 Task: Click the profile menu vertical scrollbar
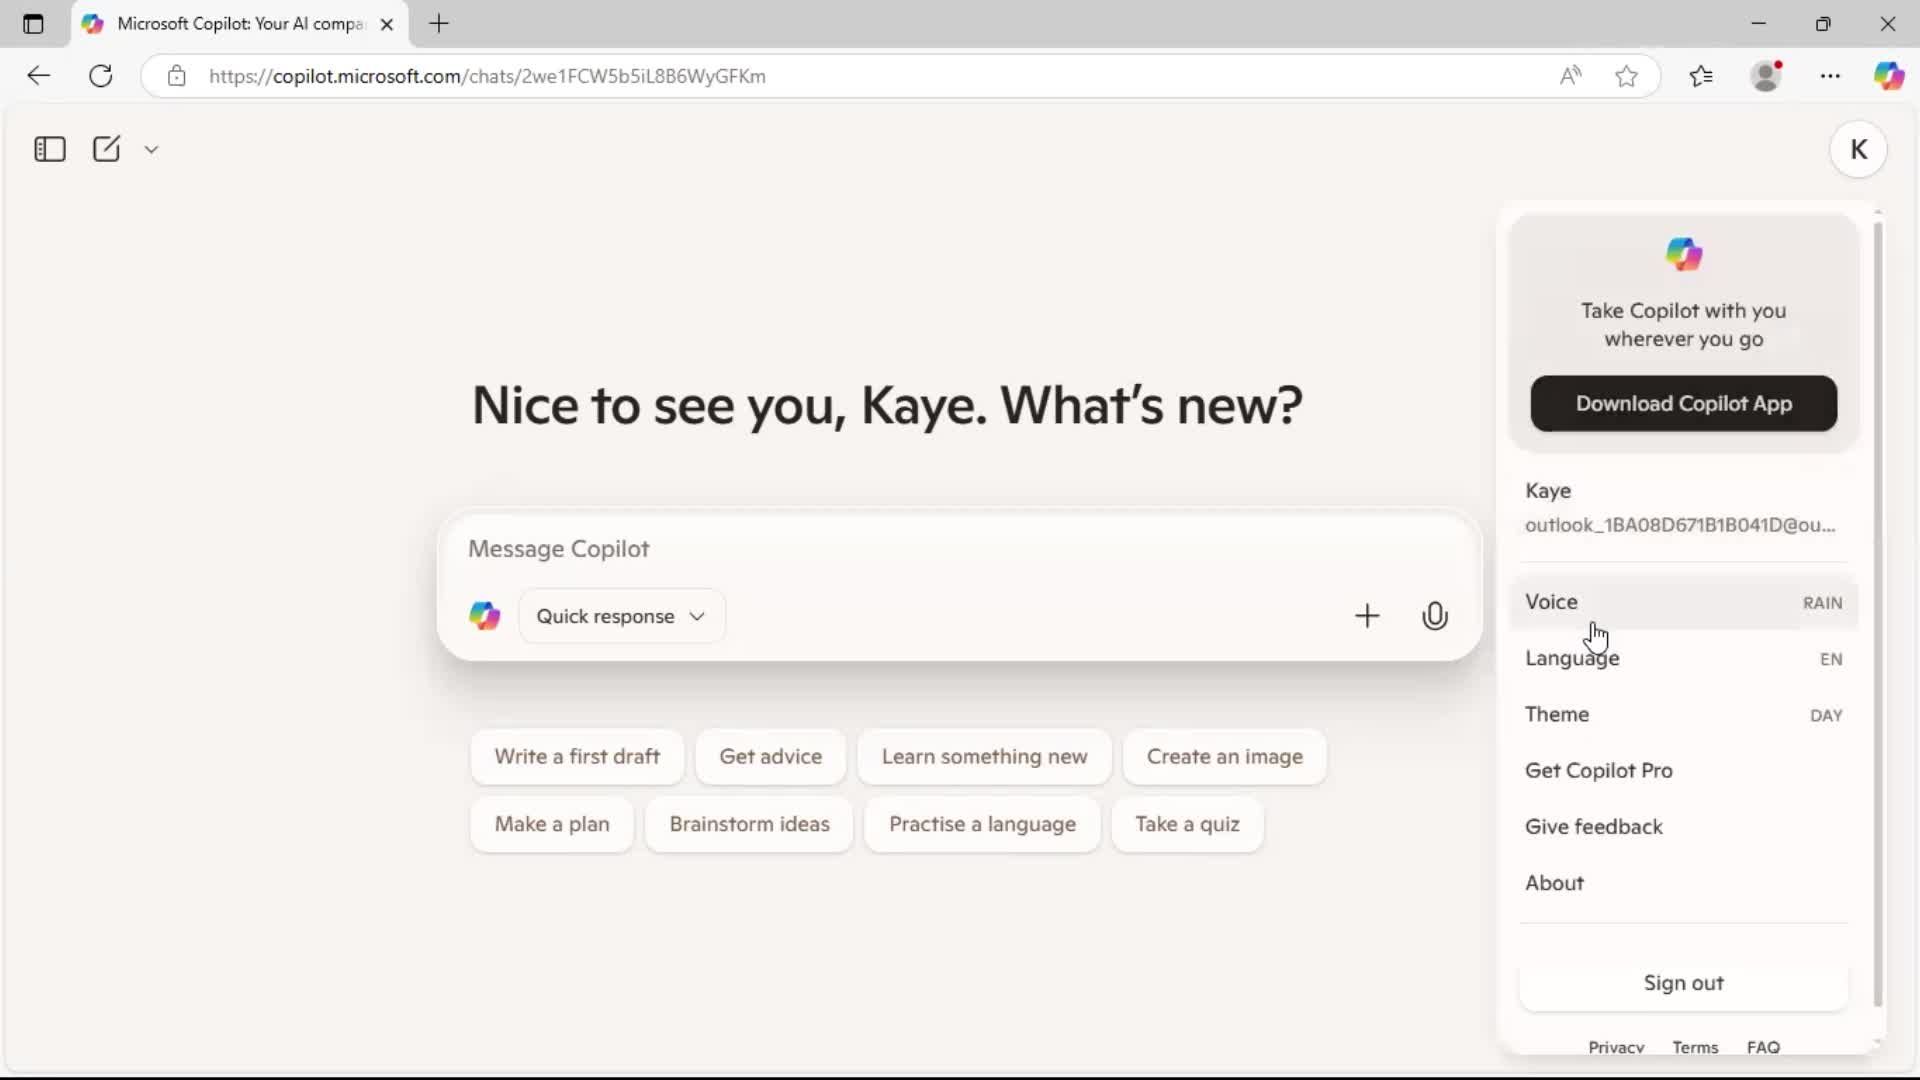point(1878,614)
